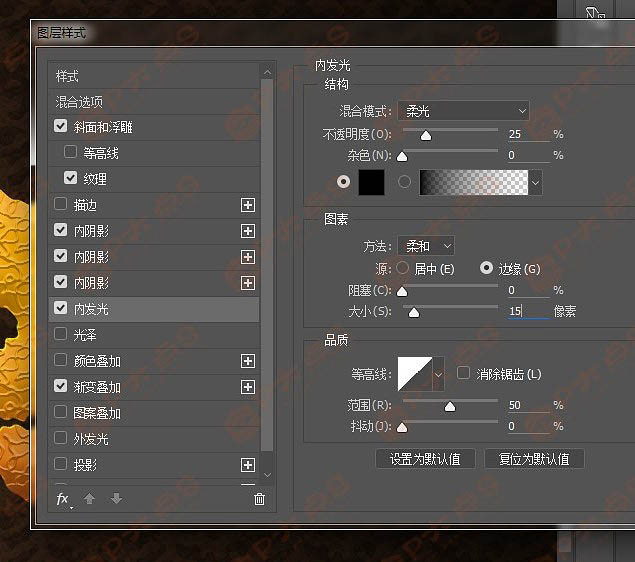Click the move effect down arrow

(x=116, y=499)
